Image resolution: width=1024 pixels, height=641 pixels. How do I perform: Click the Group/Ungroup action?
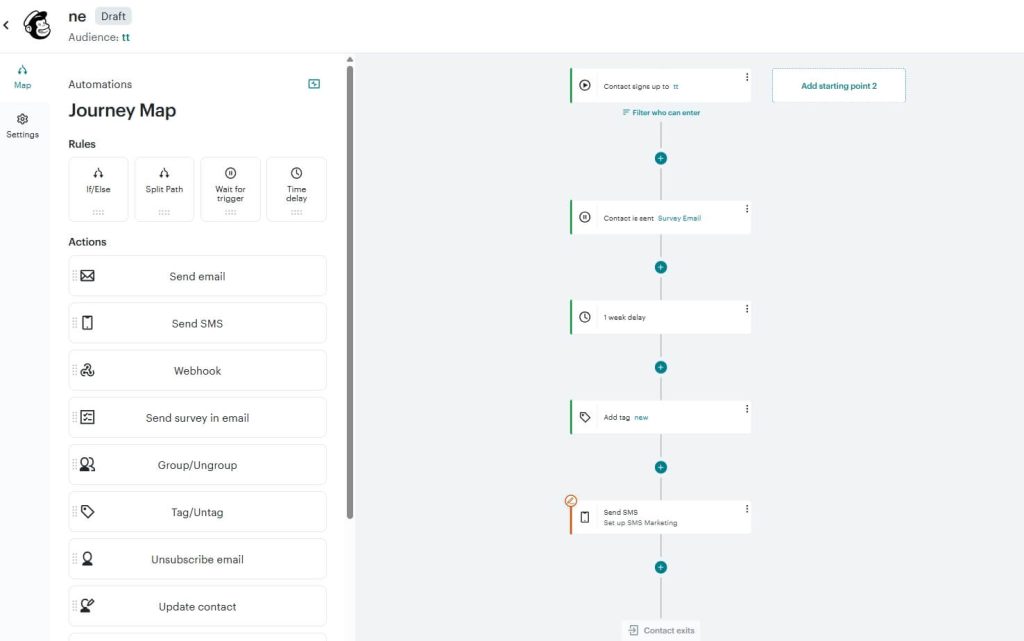click(x=196, y=464)
